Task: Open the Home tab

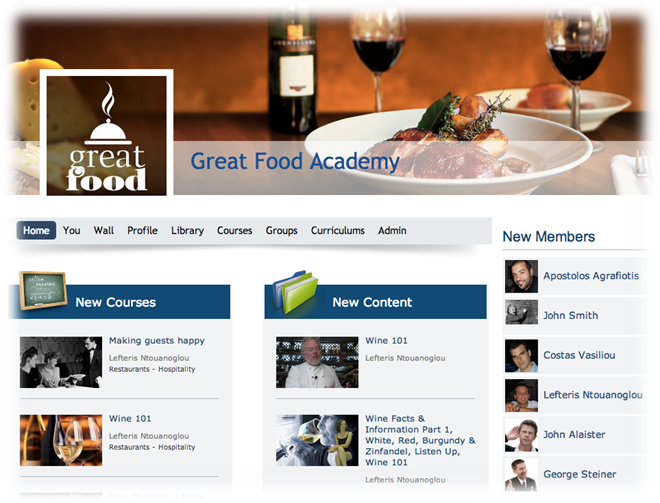Action: (36, 230)
